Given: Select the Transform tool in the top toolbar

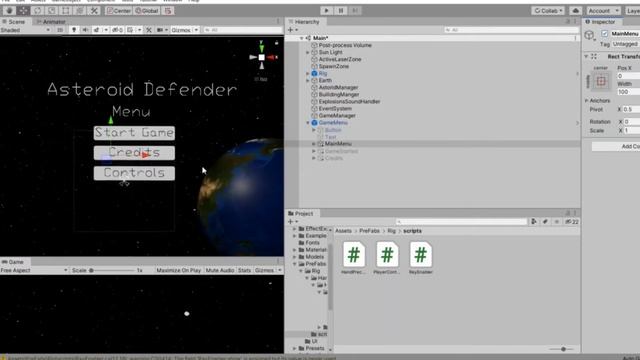Looking at the screenshot, I should [80, 11].
